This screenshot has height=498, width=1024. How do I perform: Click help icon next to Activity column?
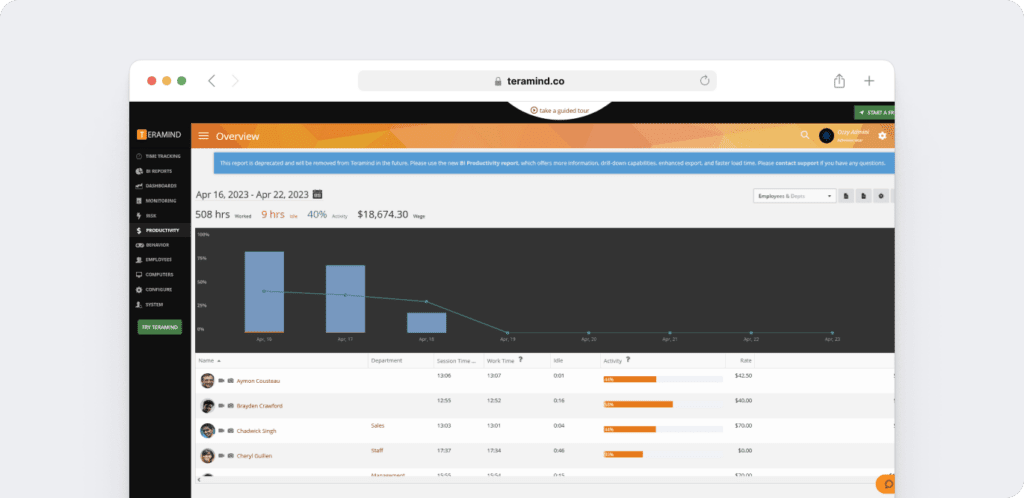click(x=628, y=359)
